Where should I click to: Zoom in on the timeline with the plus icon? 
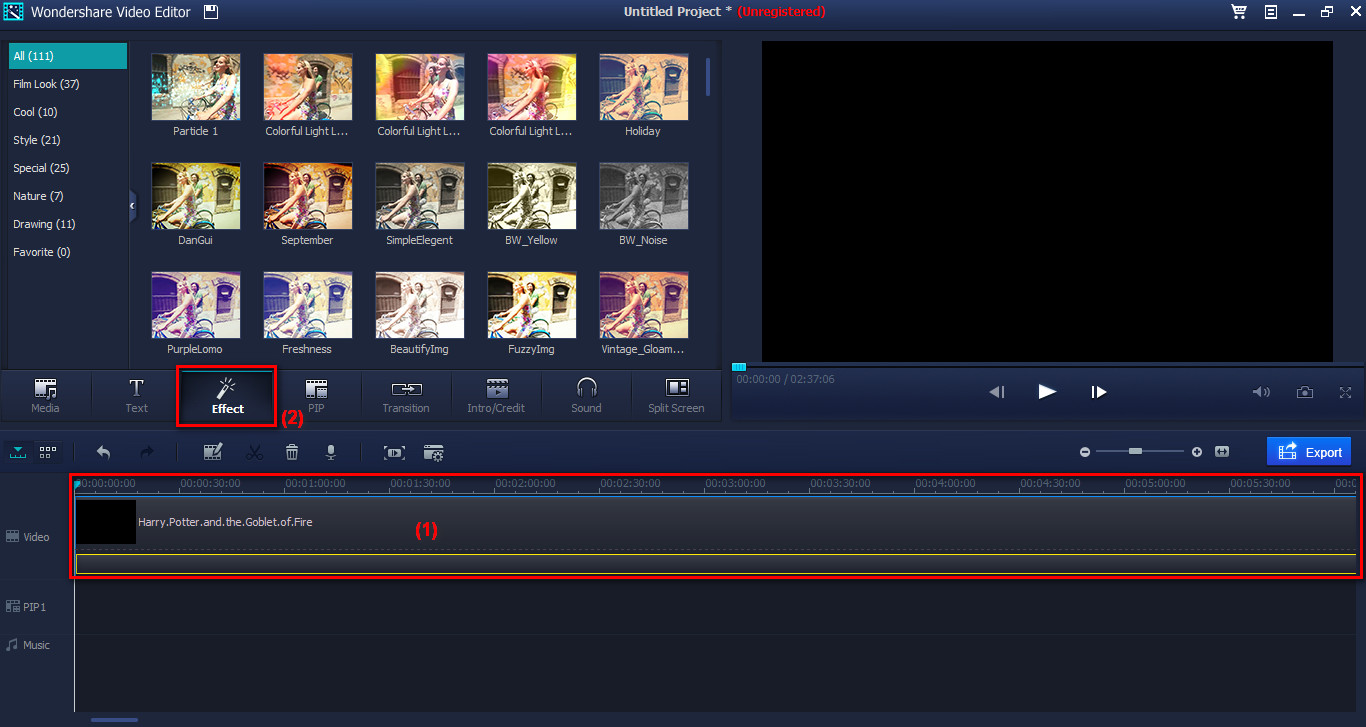(x=1196, y=452)
